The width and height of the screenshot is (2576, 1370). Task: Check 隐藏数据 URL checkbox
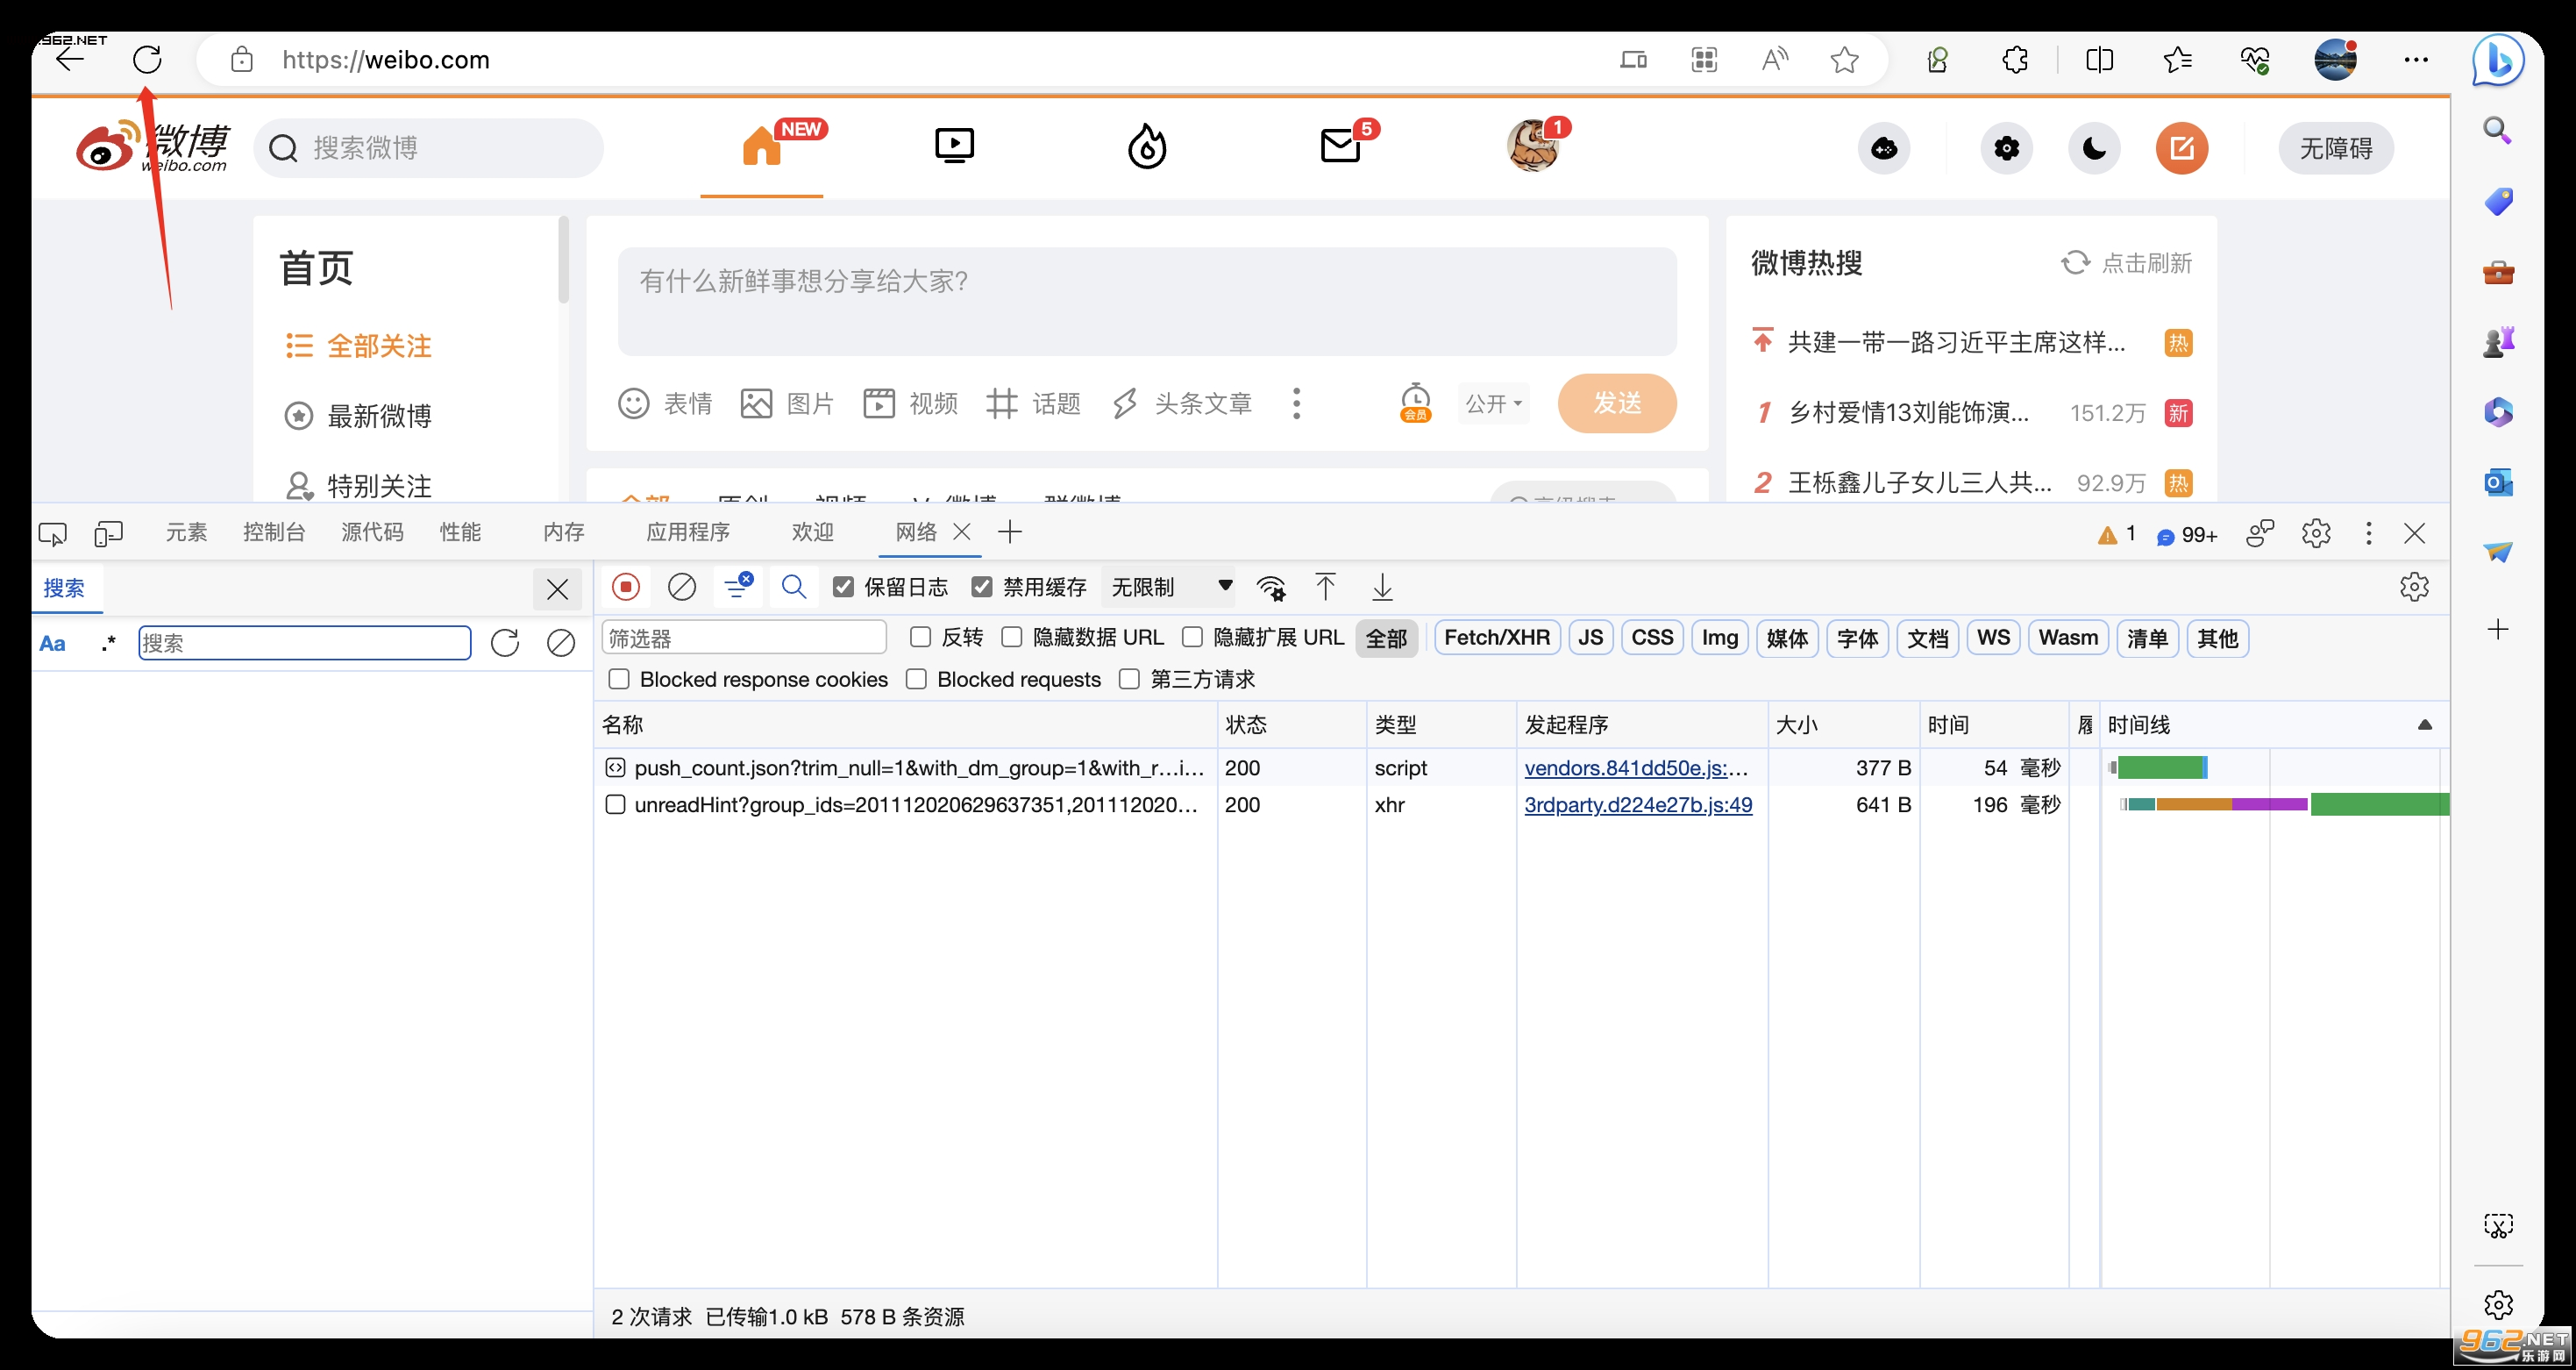click(x=1012, y=637)
